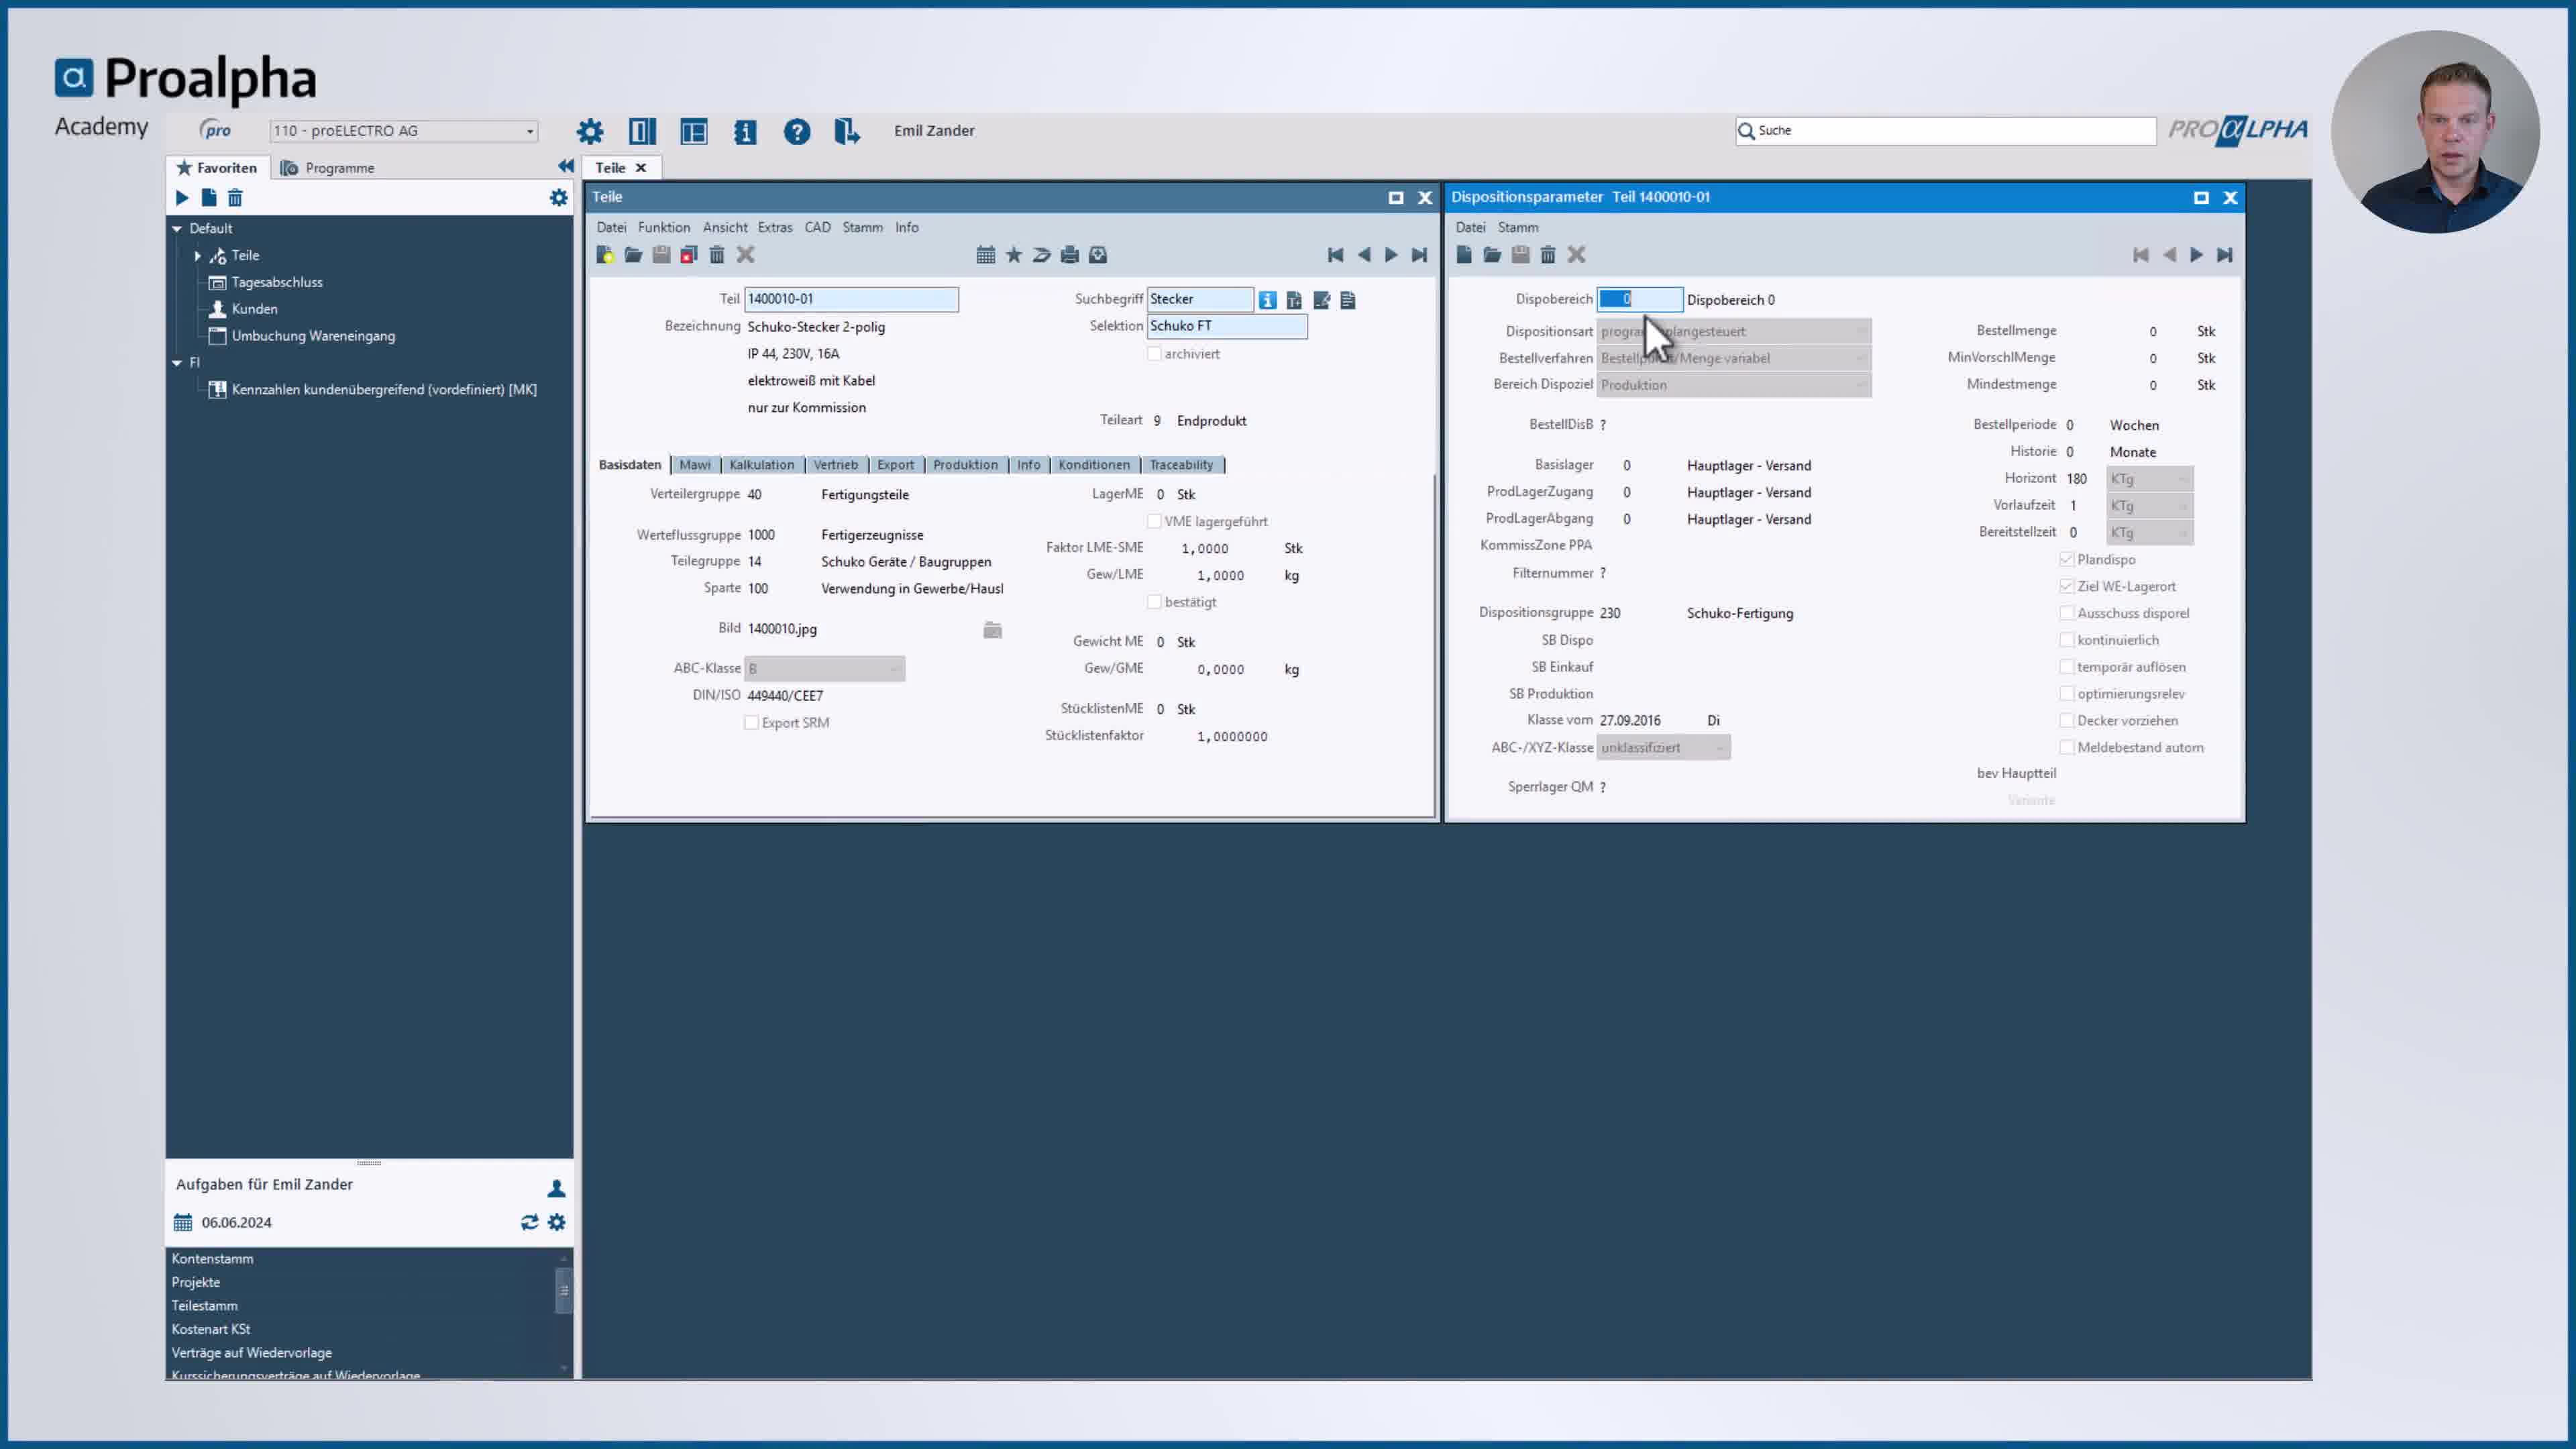Open the info icon in main toolbar

pos(745,131)
